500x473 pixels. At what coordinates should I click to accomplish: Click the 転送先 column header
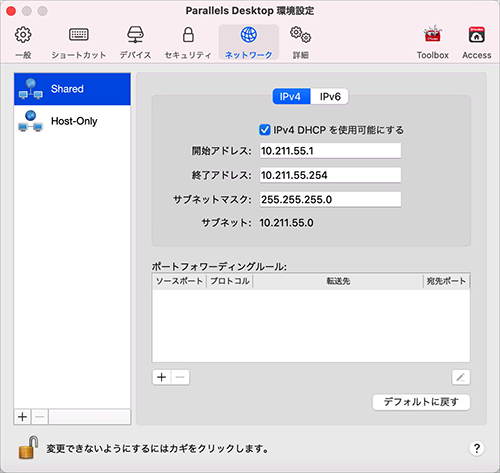click(338, 281)
